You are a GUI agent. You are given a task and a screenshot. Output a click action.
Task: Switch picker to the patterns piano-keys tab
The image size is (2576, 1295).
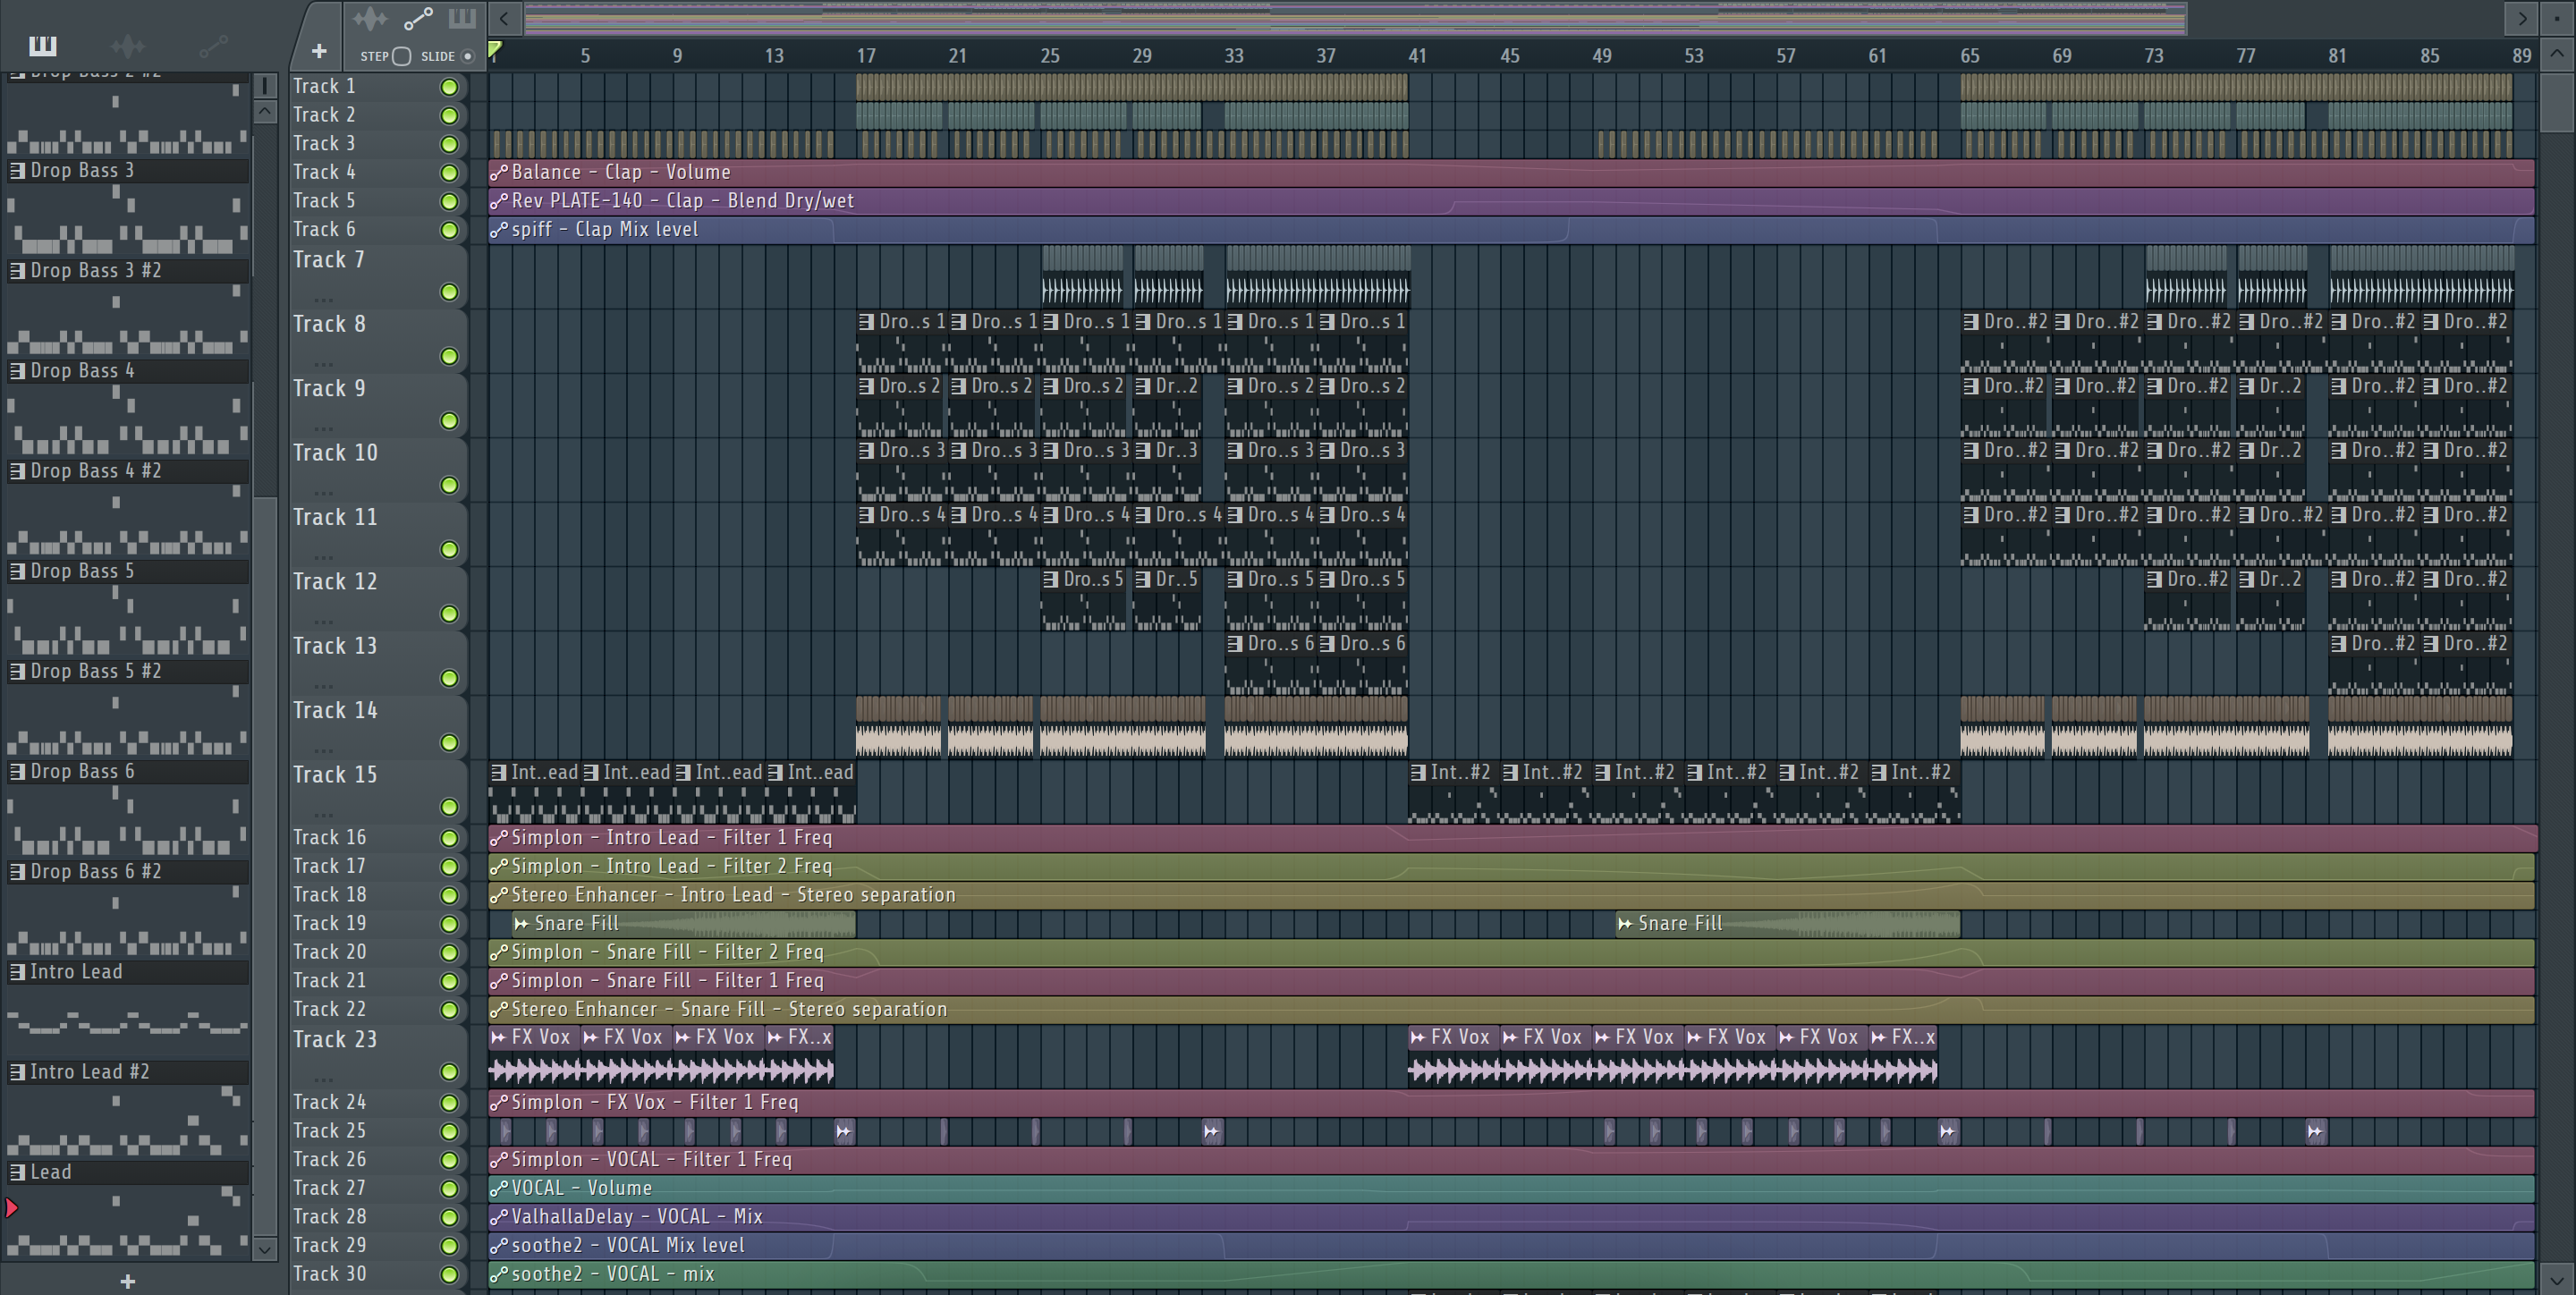tap(43, 45)
